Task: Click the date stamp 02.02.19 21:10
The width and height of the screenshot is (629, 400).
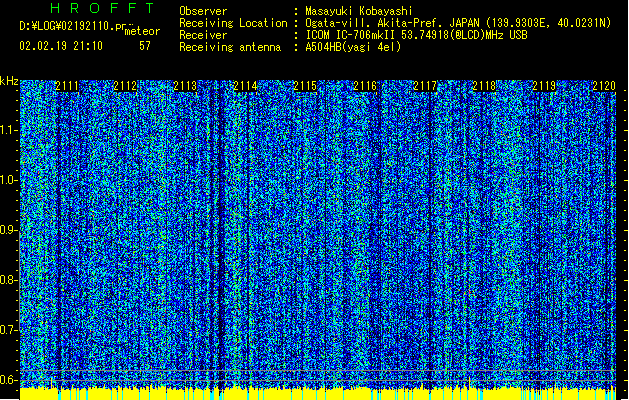Action: click(x=61, y=46)
